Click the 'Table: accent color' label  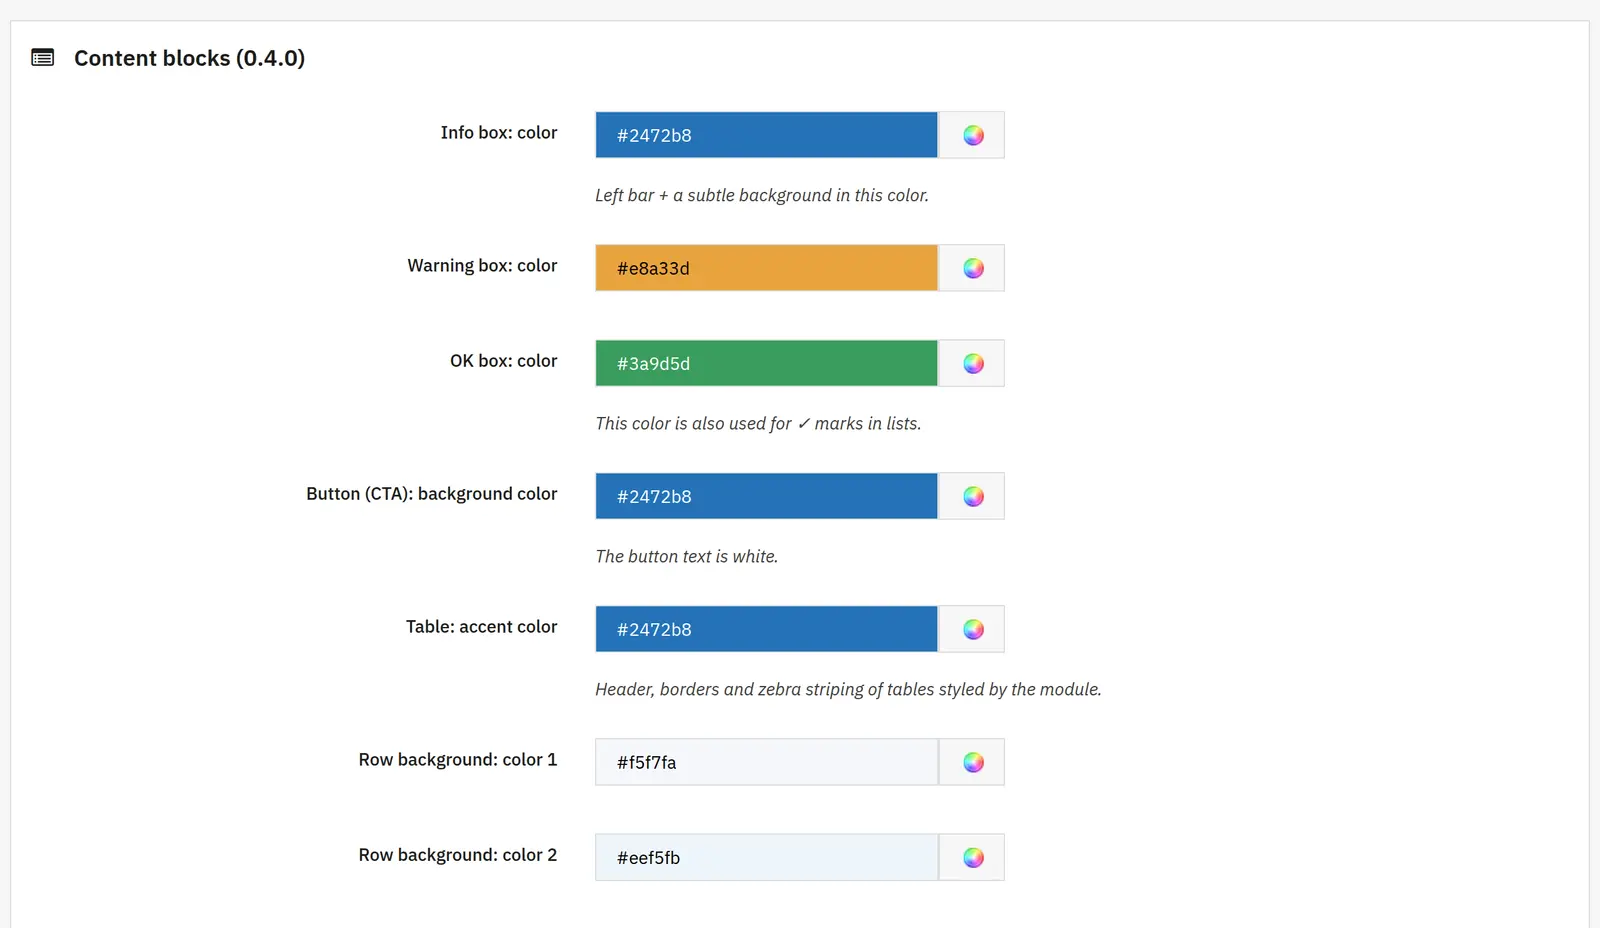[481, 627]
